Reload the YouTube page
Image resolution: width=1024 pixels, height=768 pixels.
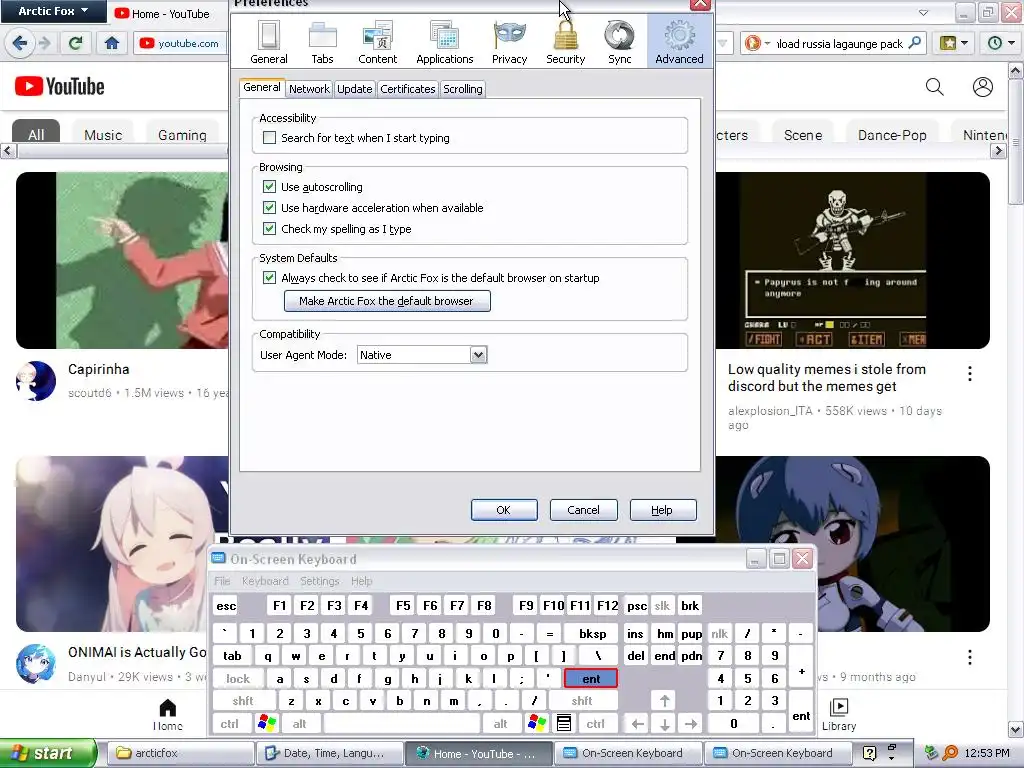76,43
